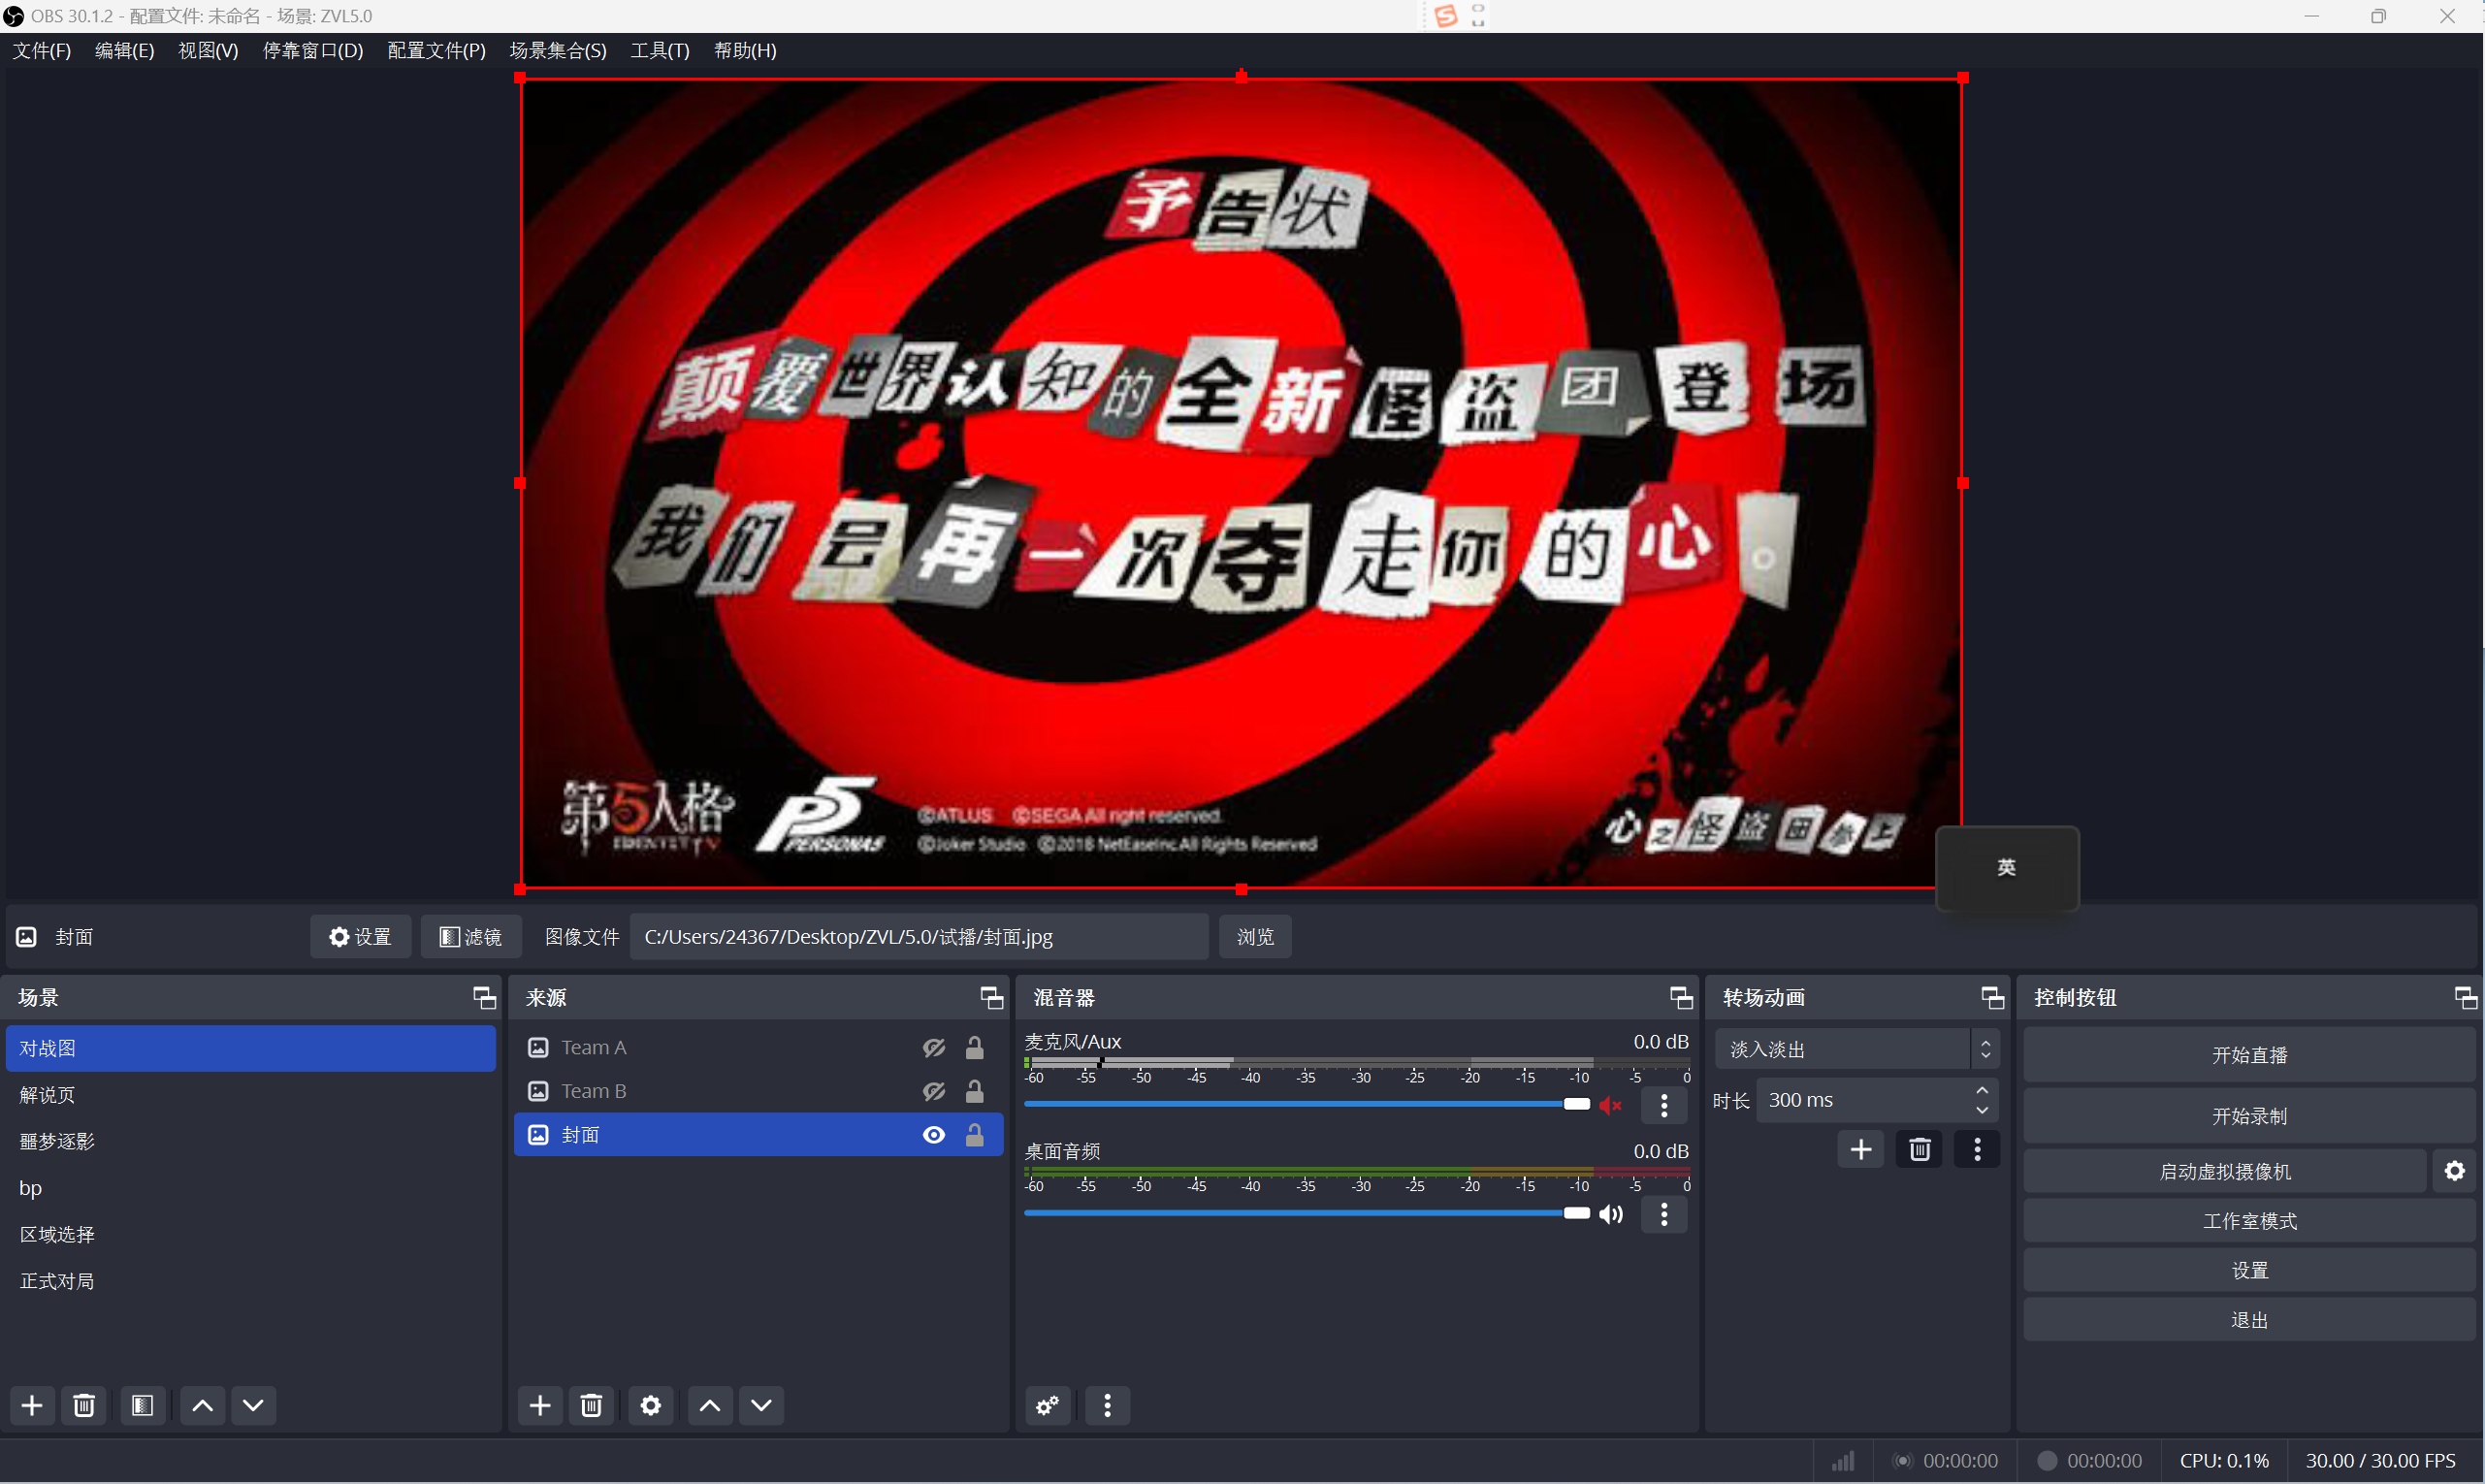The image size is (2485, 1484).
Task: Enable 工作室模式 studio mode
Action: 2249,1221
